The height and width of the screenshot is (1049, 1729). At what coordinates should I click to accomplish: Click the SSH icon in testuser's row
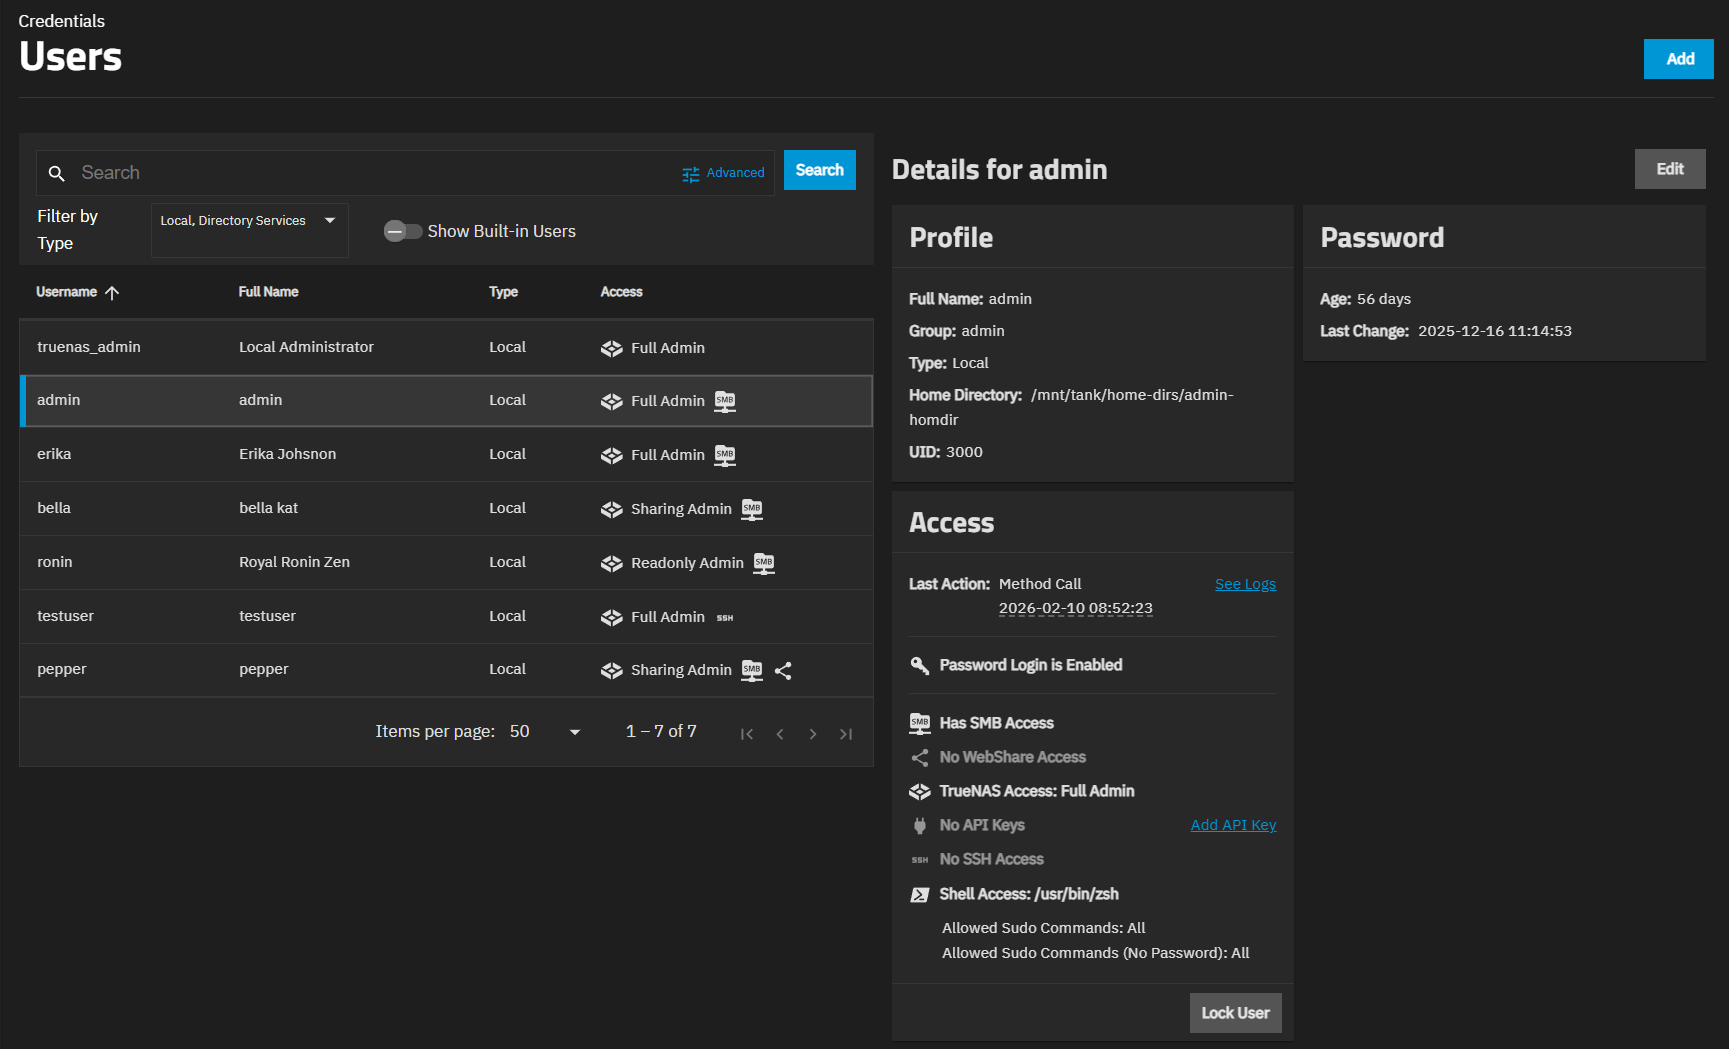point(725,618)
